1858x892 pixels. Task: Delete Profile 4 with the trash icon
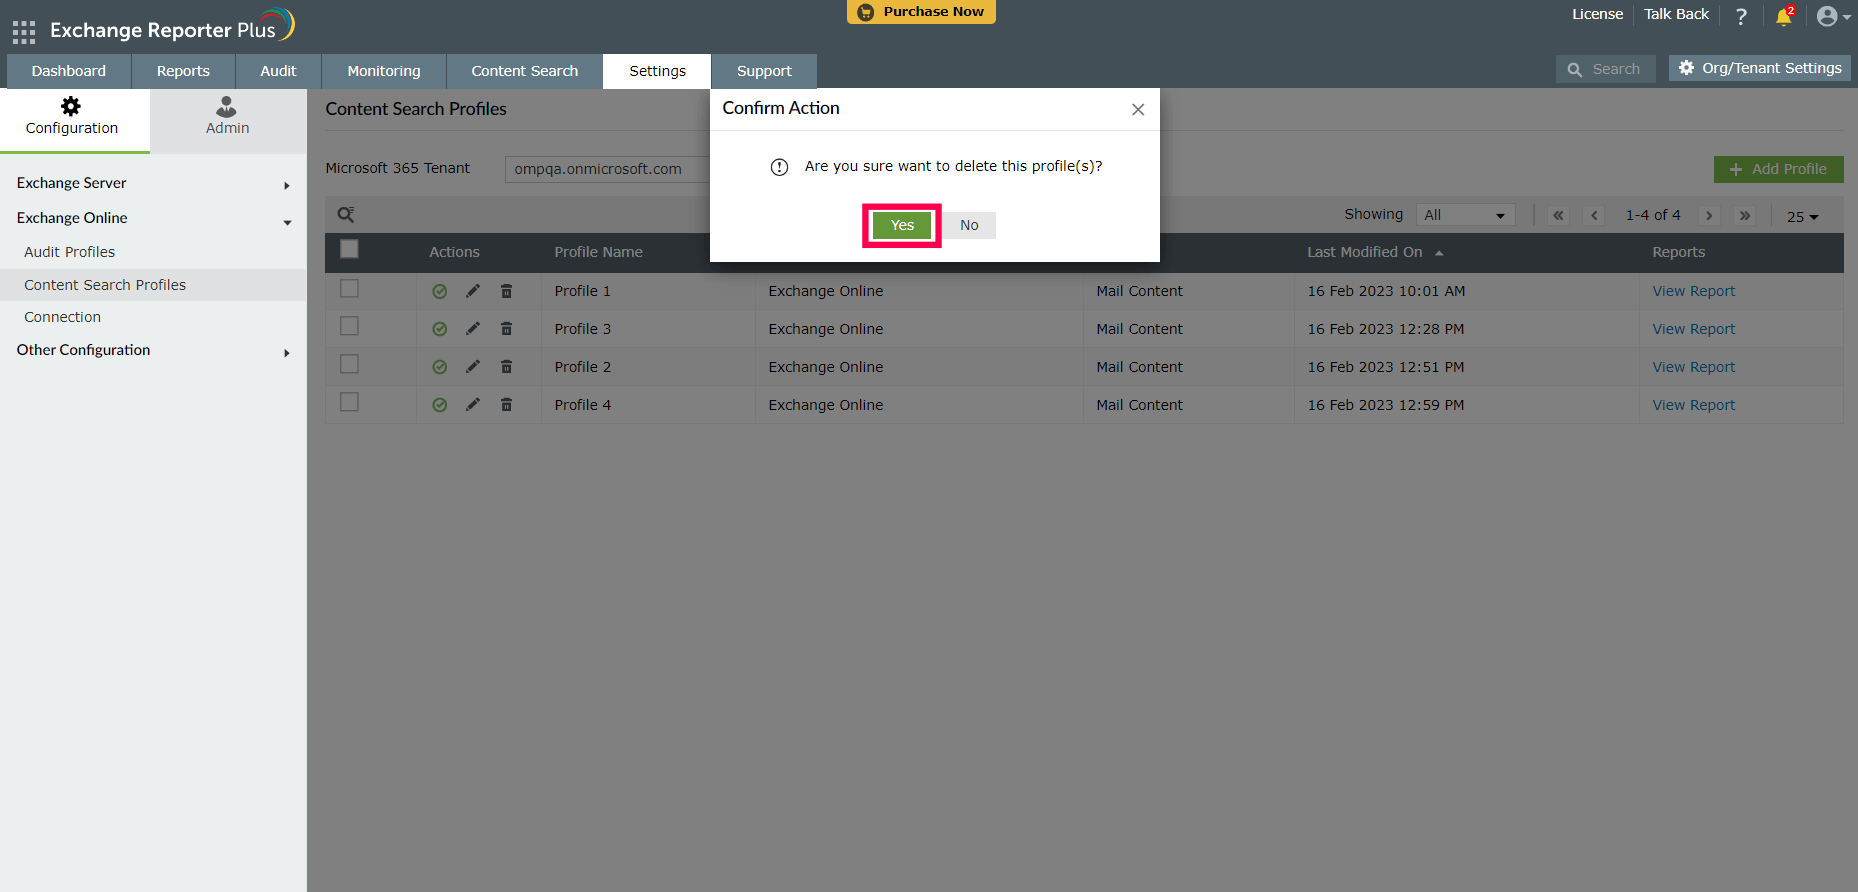507,405
